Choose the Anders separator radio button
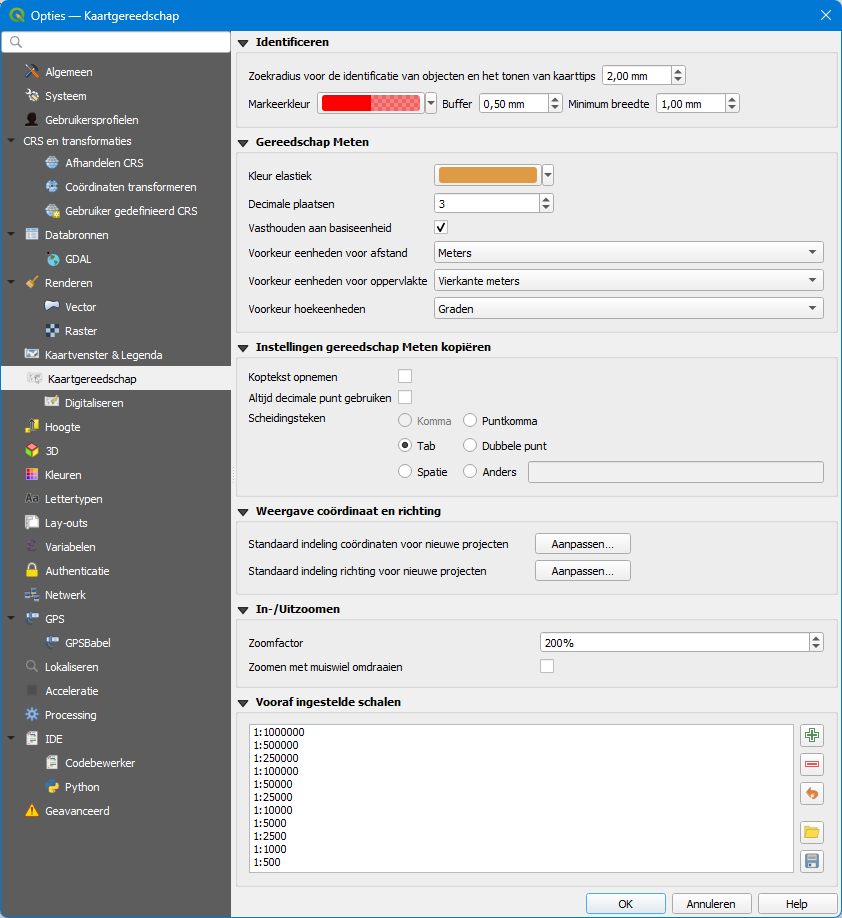 click(x=470, y=471)
